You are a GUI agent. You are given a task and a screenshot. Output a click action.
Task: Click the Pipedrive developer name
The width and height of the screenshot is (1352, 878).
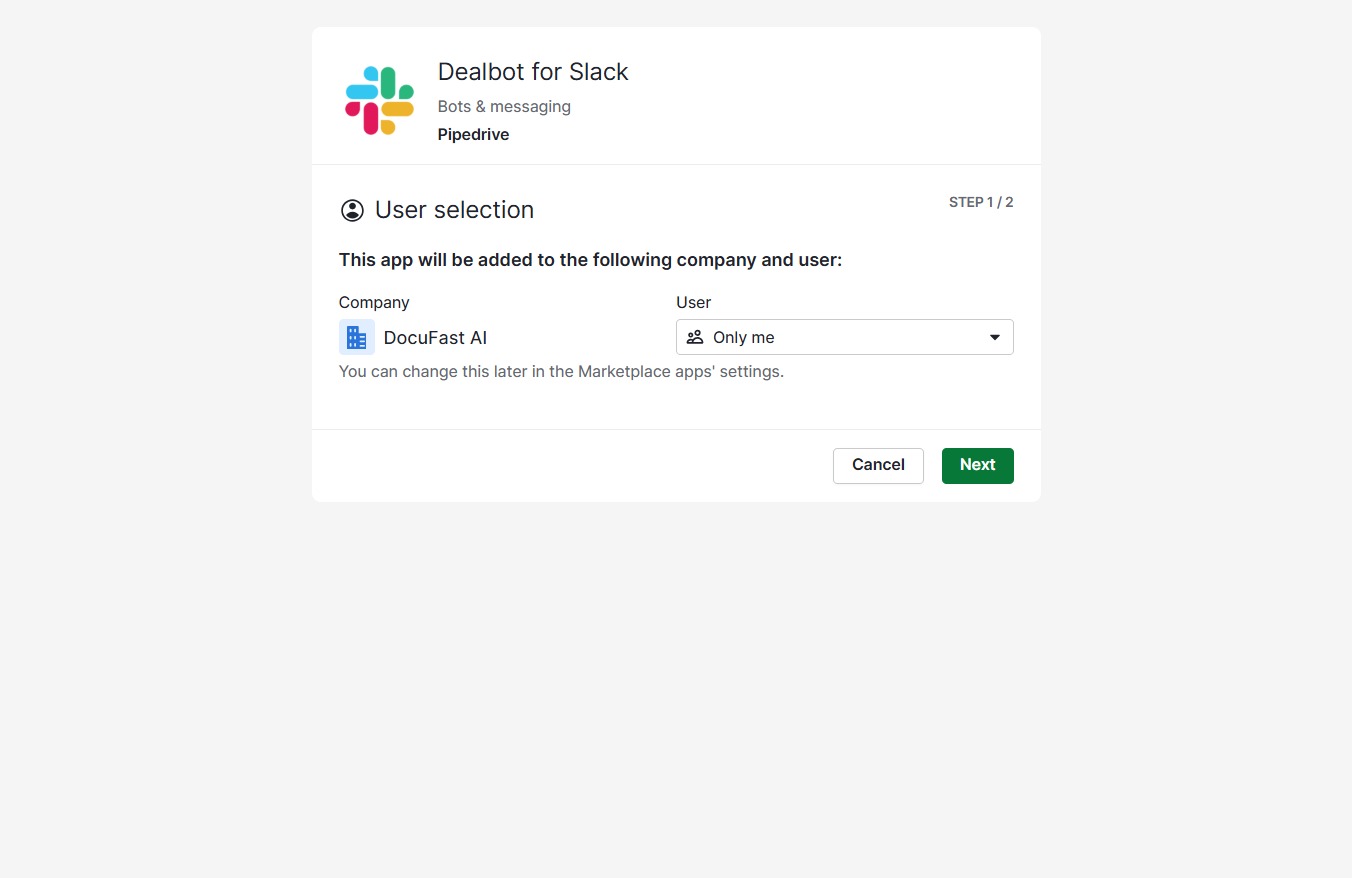pos(473,134)
